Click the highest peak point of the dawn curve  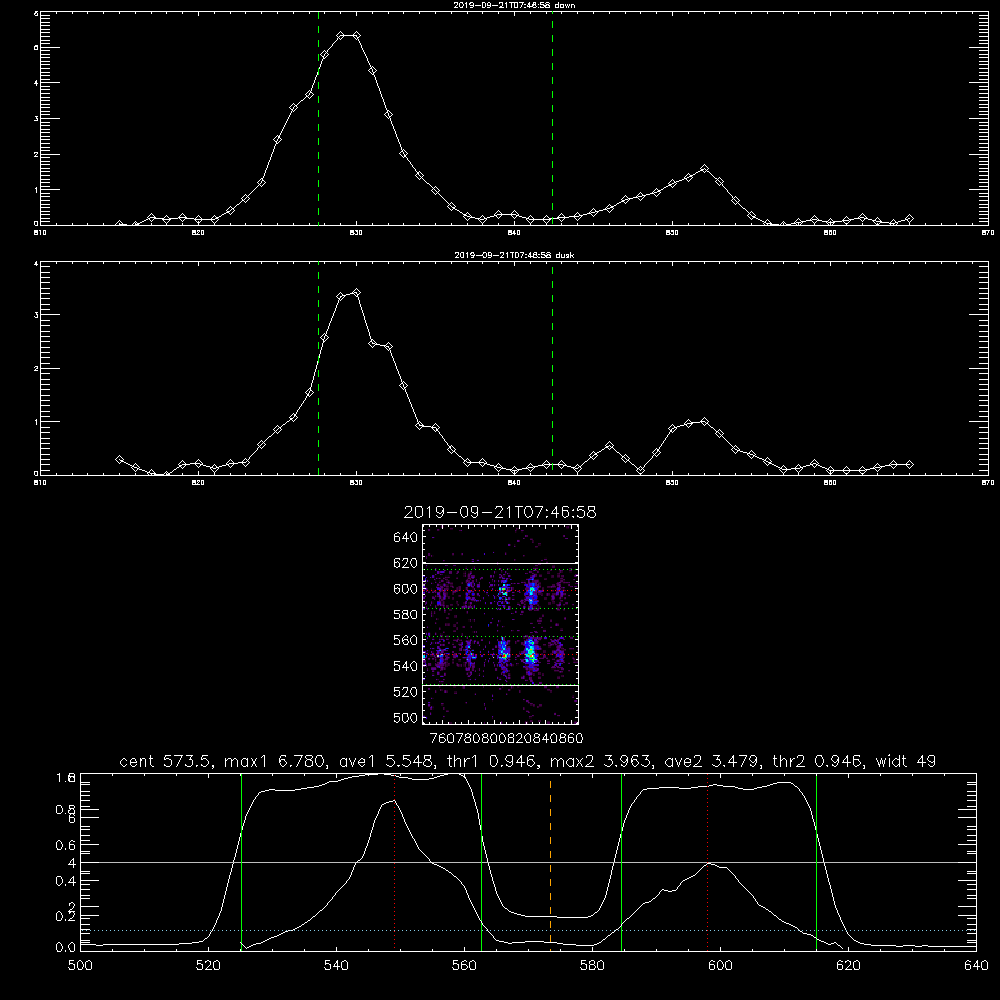348,36
